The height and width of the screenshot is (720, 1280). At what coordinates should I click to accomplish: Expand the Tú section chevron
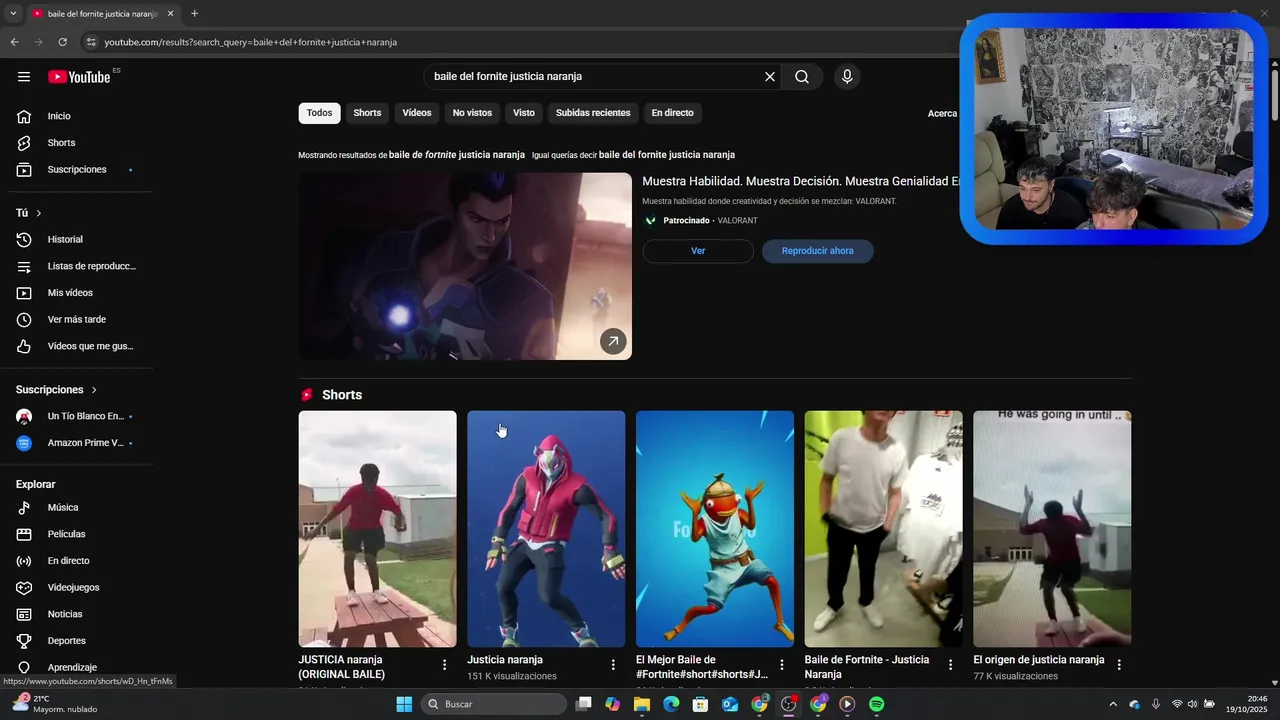pyautogui.click(x=39, y=213)
